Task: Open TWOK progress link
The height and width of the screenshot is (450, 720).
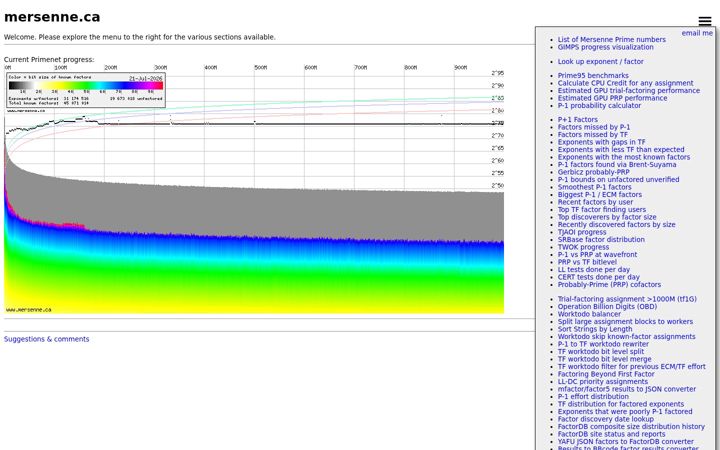Action: (x=583, y=247)
